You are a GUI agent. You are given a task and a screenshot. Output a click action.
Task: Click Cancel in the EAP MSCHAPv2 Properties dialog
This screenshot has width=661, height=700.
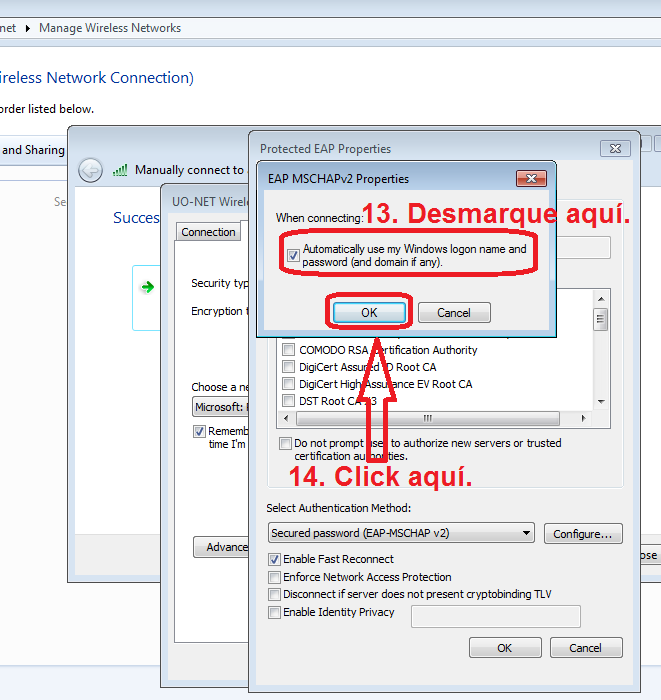[453, 313]
